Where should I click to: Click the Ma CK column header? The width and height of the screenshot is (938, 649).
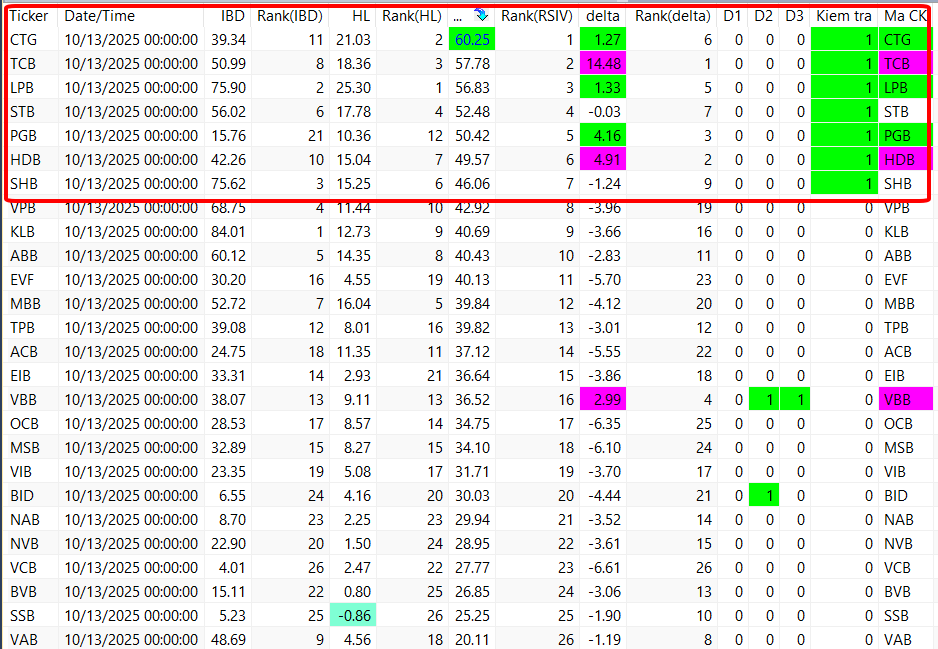point(904,16)
